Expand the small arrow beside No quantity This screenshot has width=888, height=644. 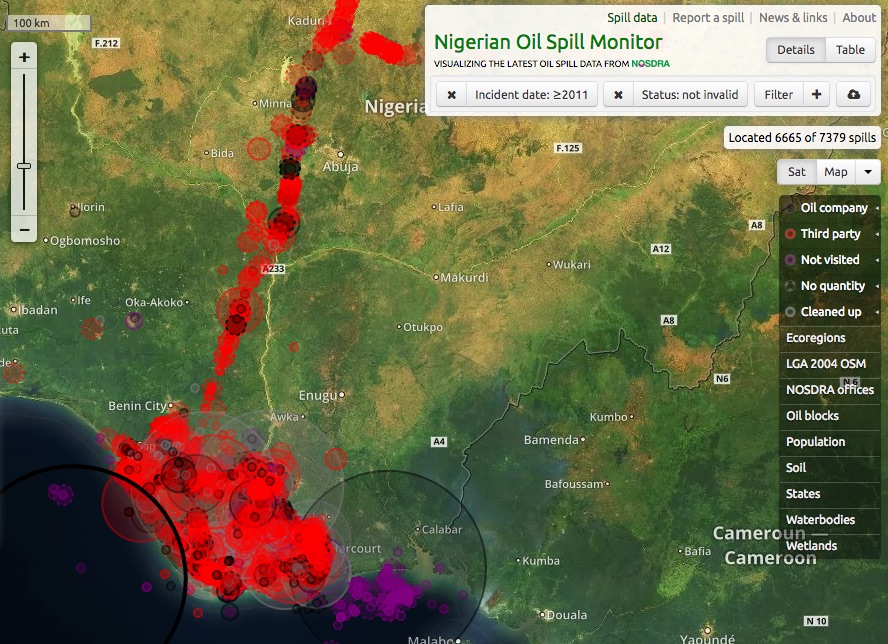pyautogui.click(x=877, y=286)
